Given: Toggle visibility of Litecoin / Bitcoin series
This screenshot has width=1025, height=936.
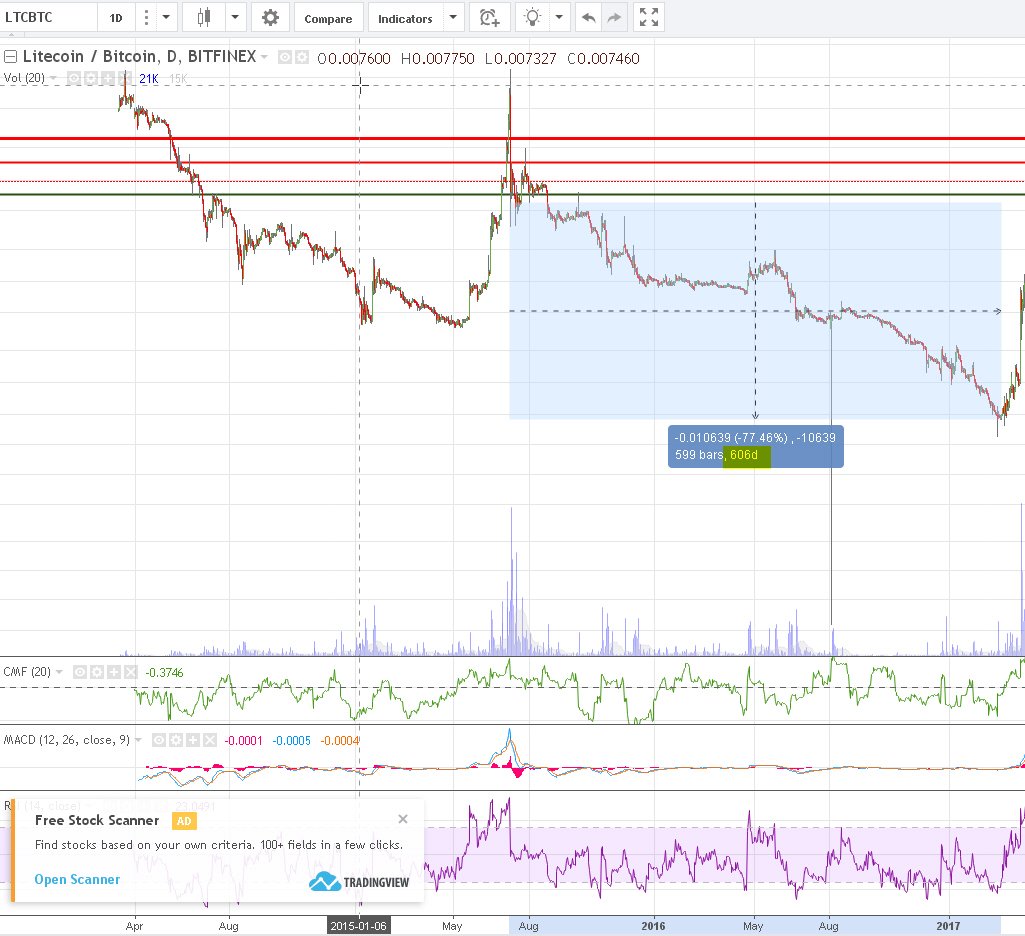Looking at the screenshot, I should pos(284,58).
